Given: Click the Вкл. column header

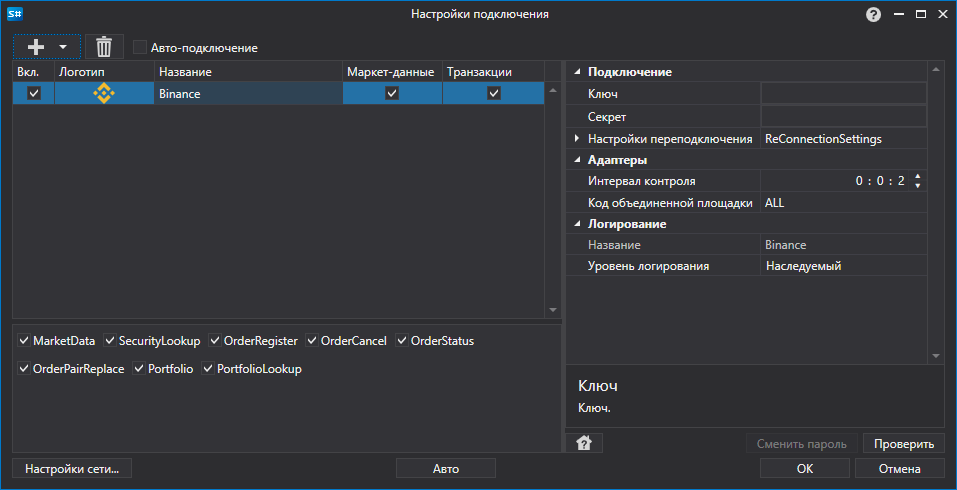Looking at the screenshot, I should (34, 72).
